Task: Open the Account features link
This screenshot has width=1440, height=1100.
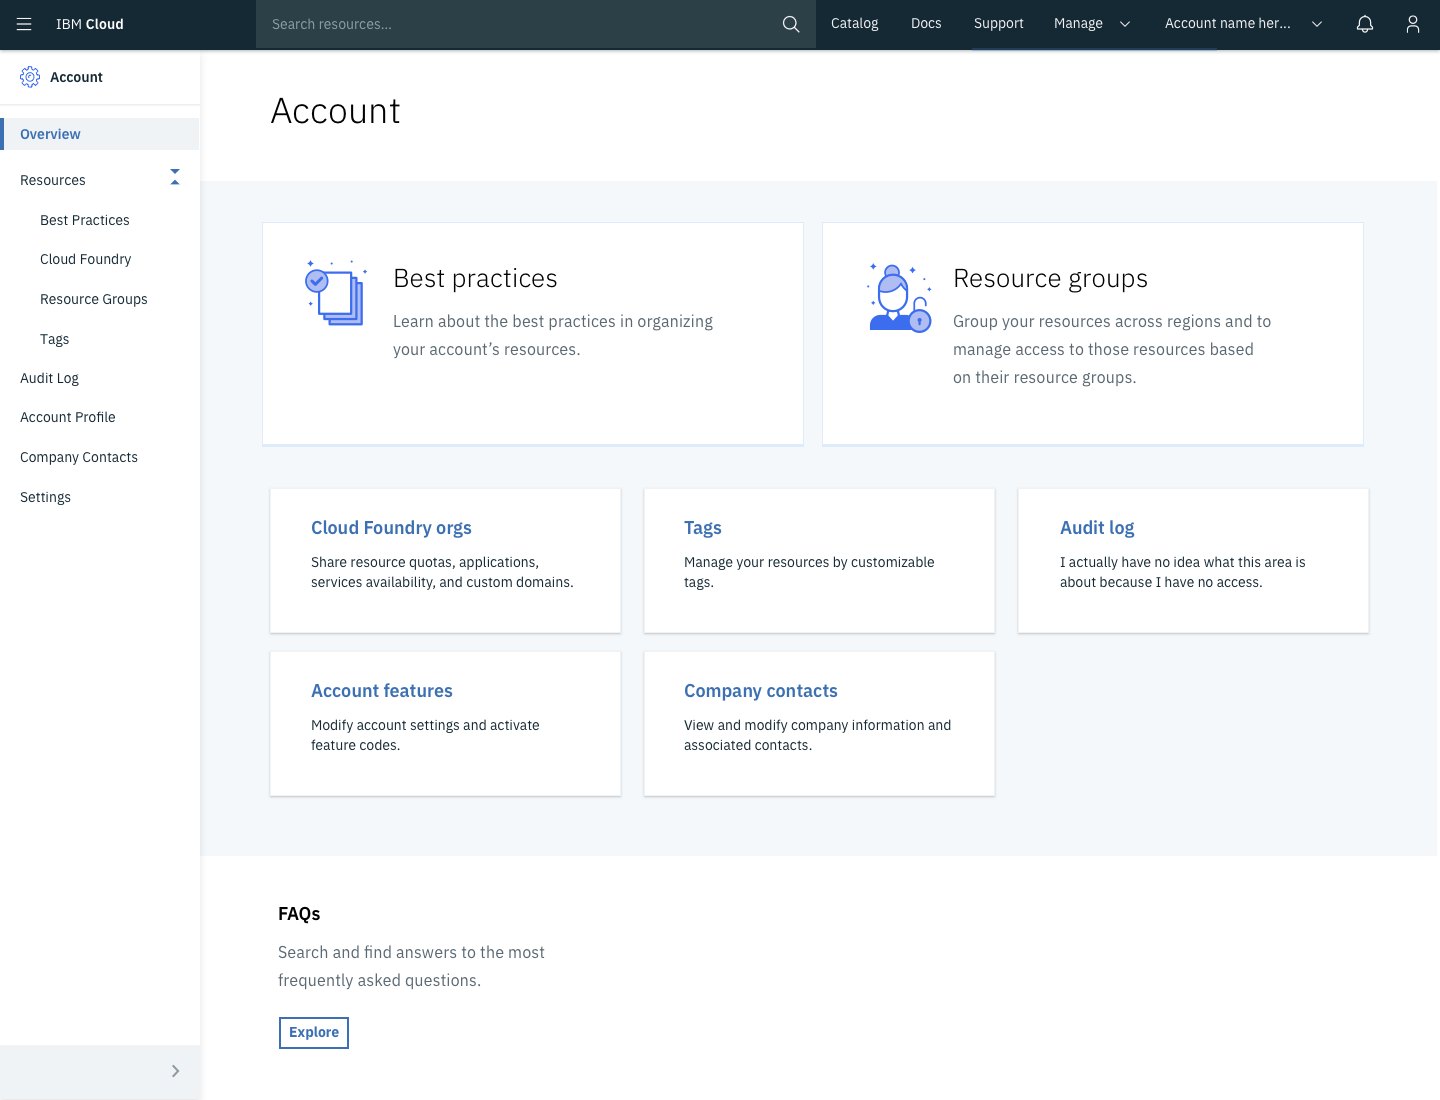Action: (x=382, y=691)
